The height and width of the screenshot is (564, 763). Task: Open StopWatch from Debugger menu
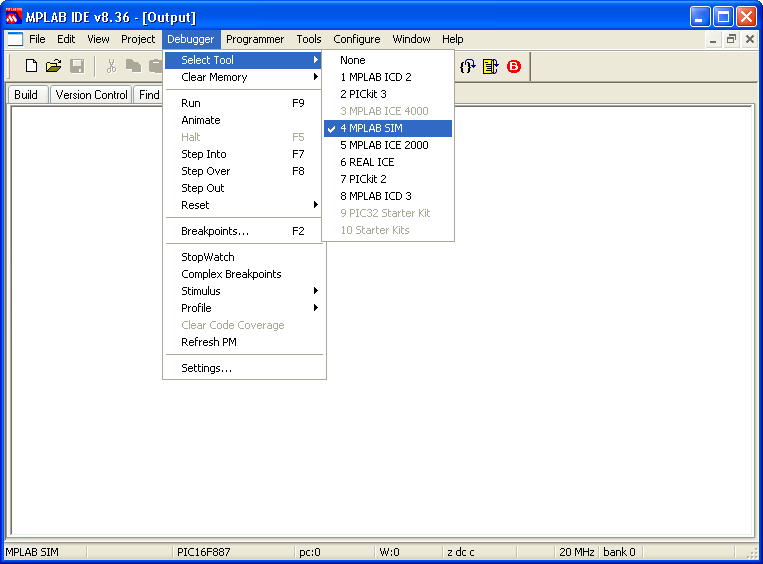pos(243,257)
